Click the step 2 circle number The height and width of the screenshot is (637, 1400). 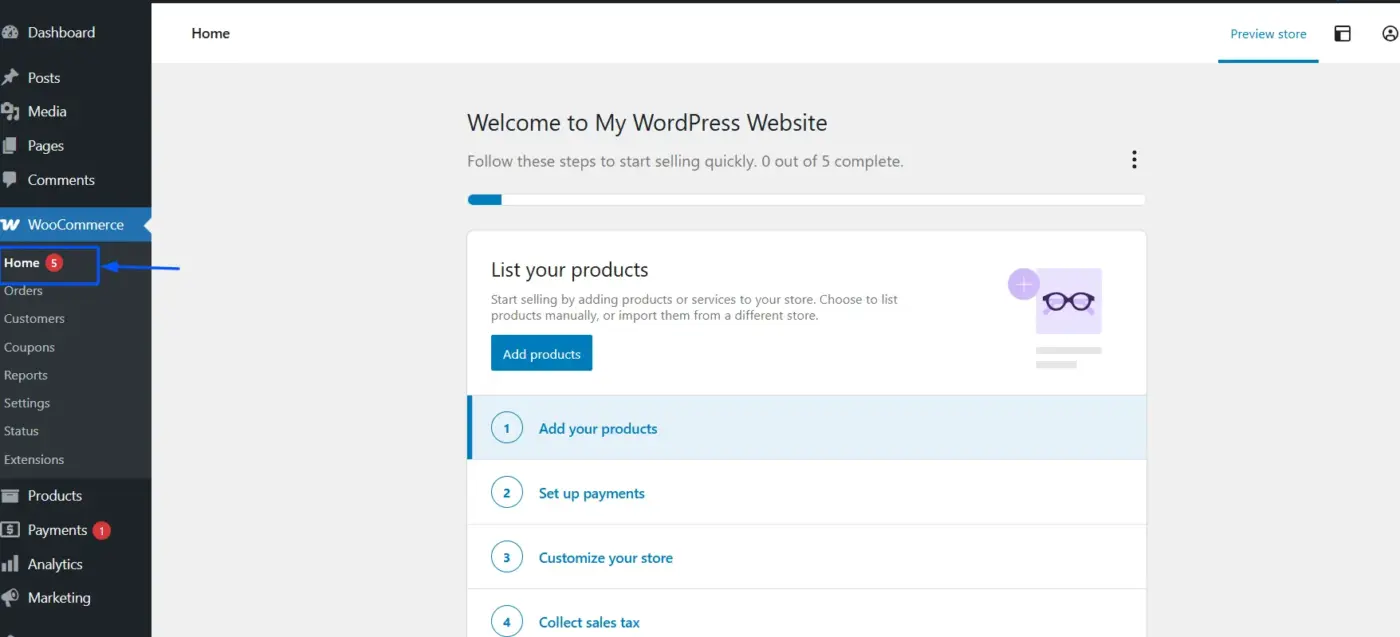507,493
